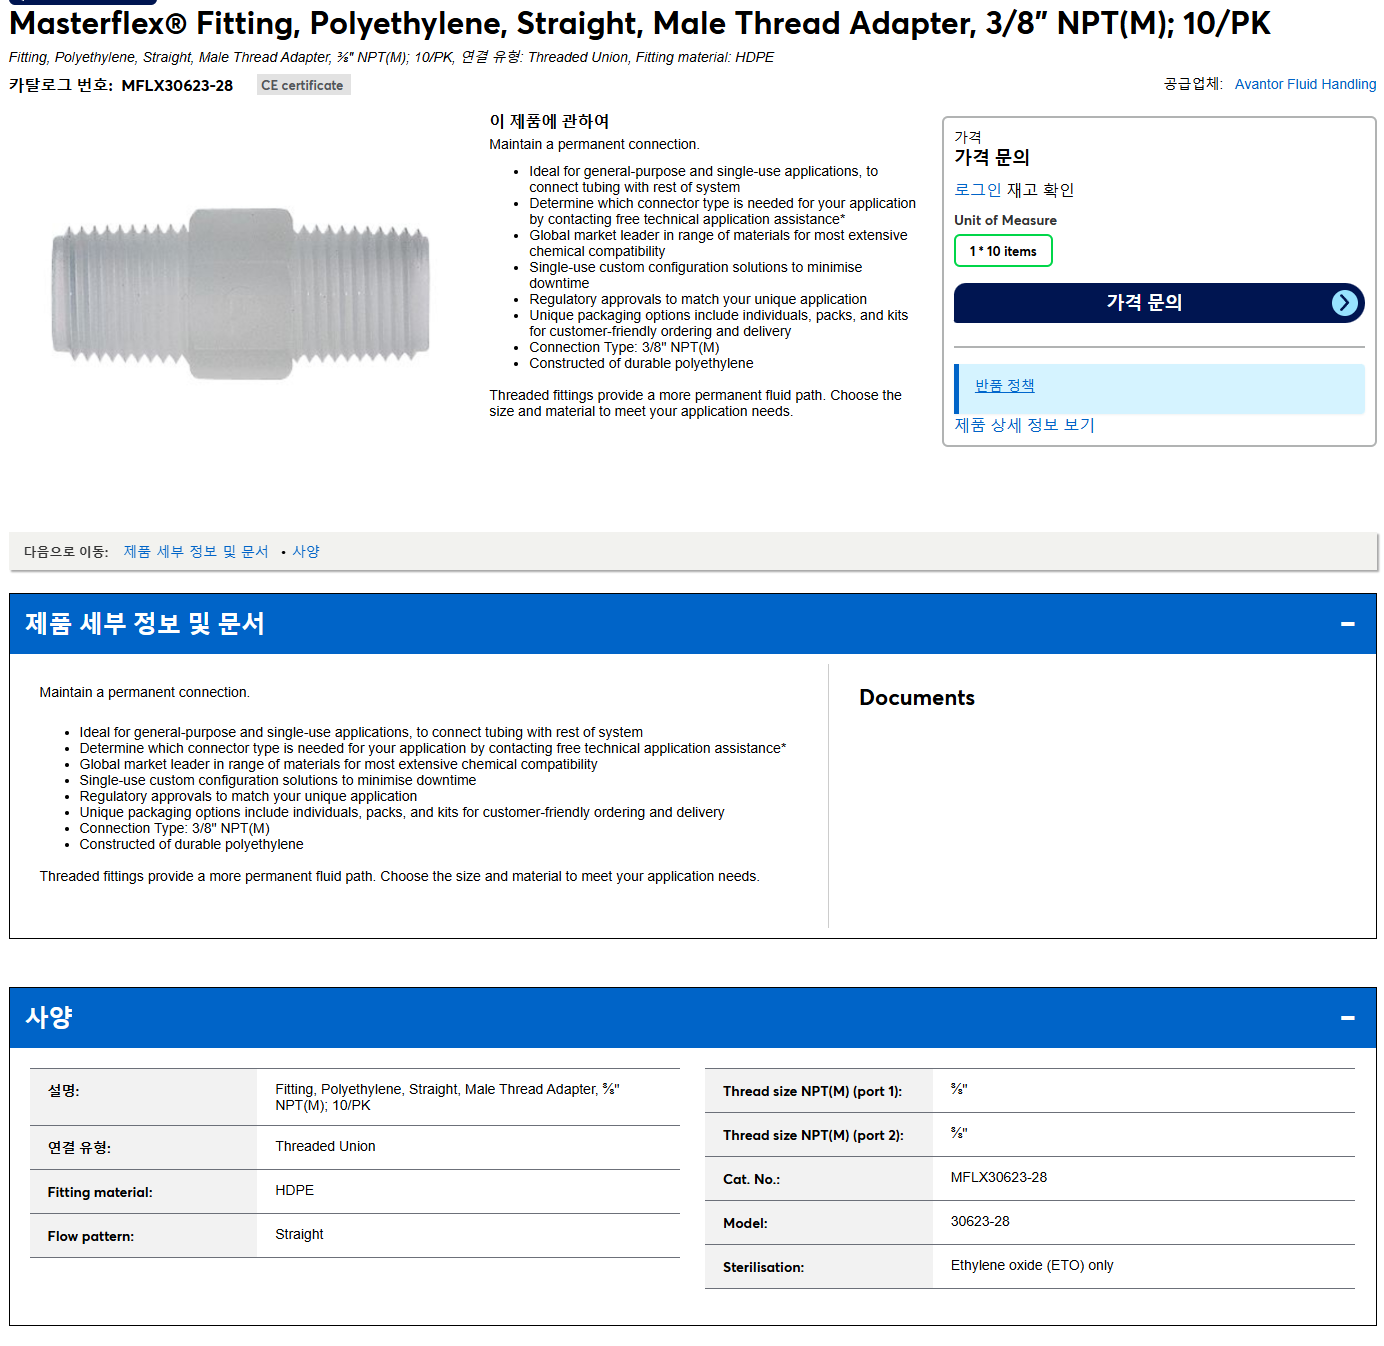Jump to 사양 anchor link

306,552
